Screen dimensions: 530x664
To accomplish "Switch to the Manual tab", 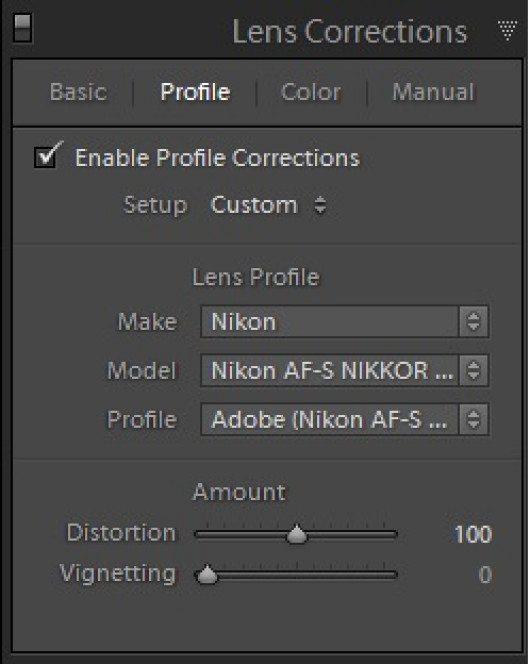I will tap(433, 92).
